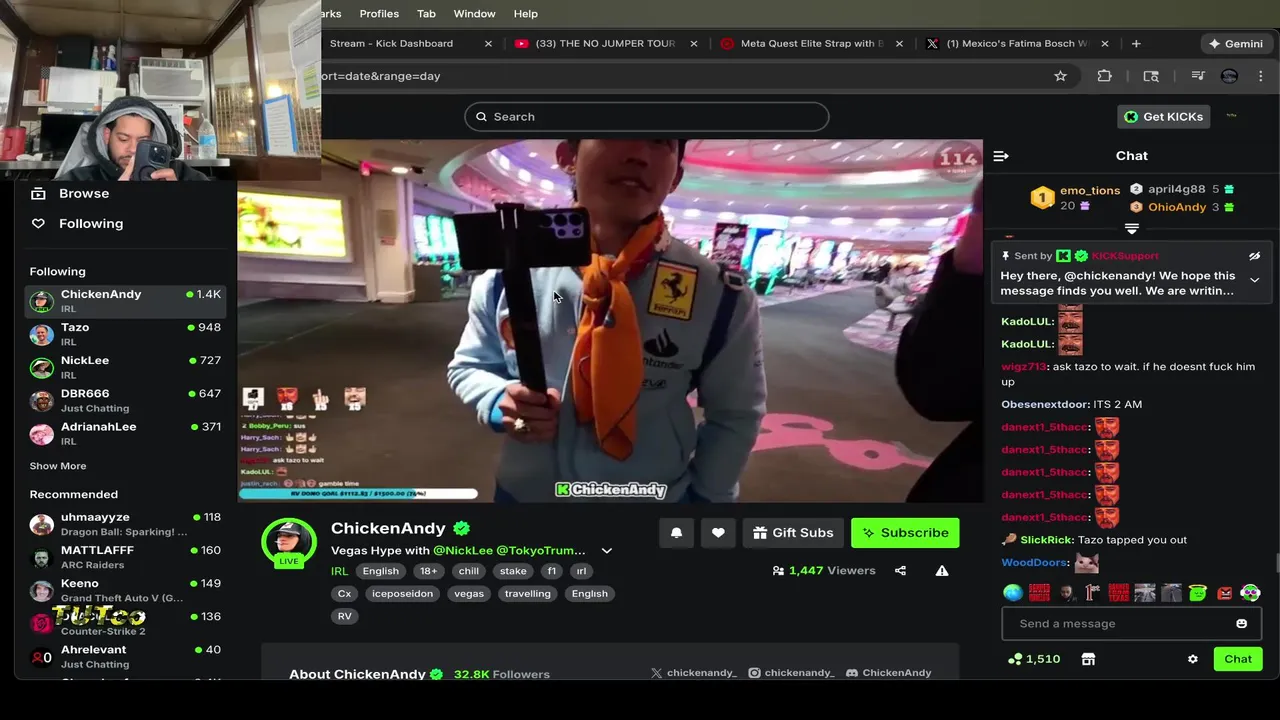Screen dimensions: 1280x720
Task: Open the Window menu
Action: (474, 14)
